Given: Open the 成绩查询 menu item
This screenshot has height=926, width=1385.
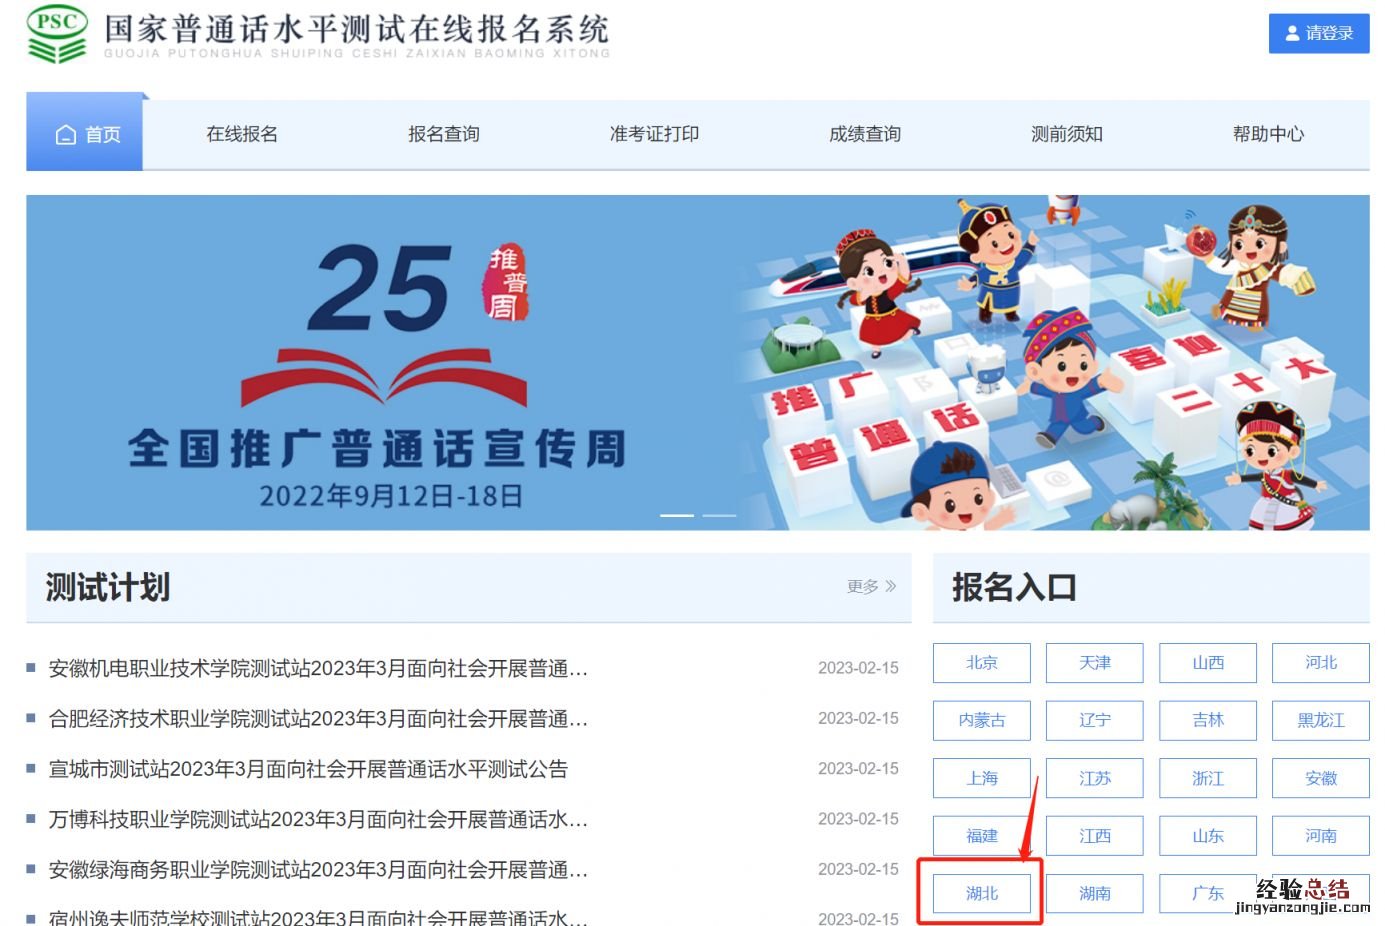Looking at the screenshot, I should (865, 134).
